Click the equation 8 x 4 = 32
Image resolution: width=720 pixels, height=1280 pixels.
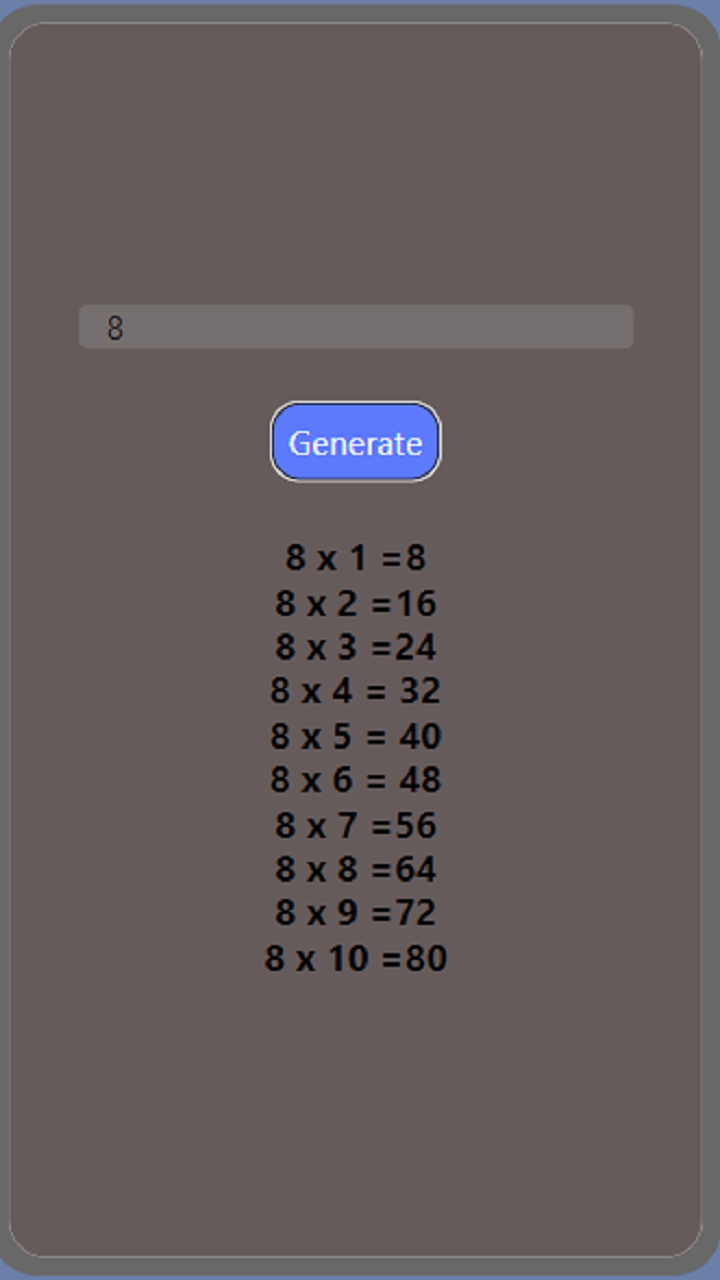point(355,691)
